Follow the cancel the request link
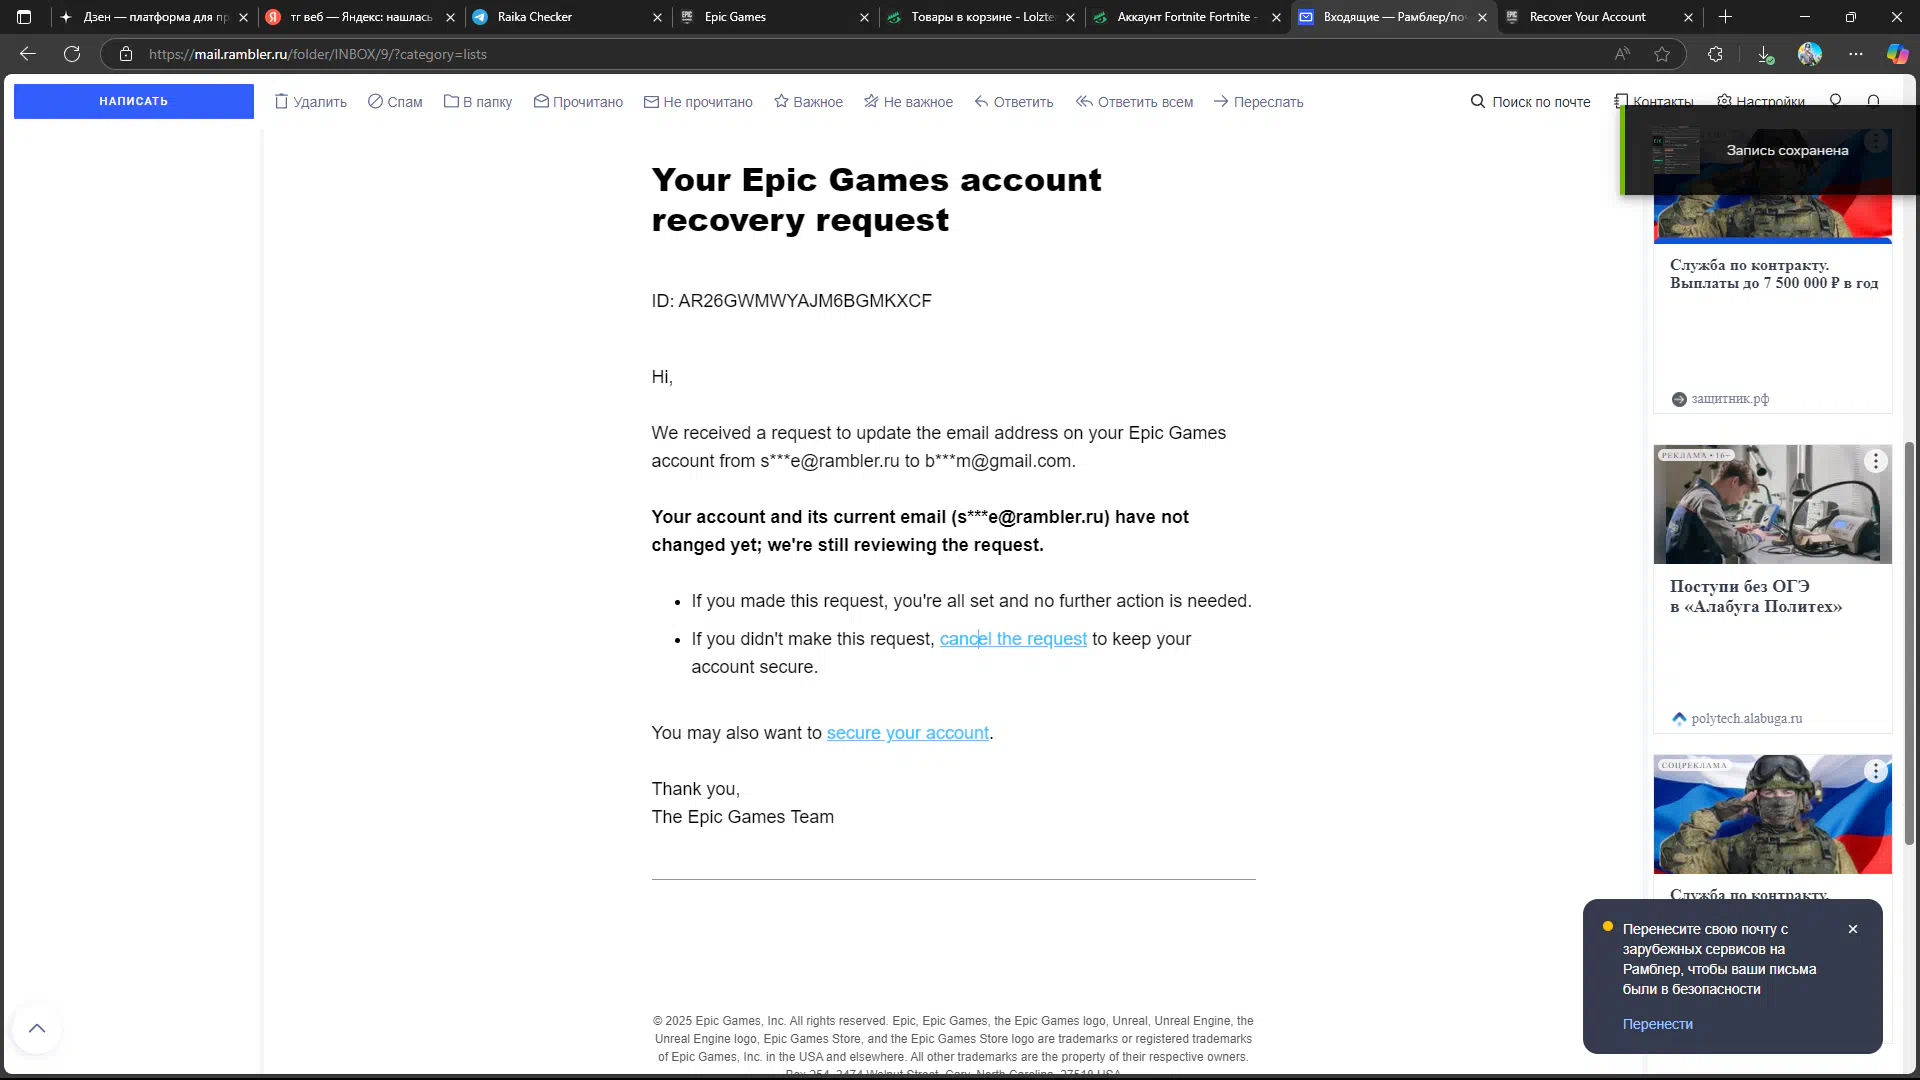 pos(1013,639)
